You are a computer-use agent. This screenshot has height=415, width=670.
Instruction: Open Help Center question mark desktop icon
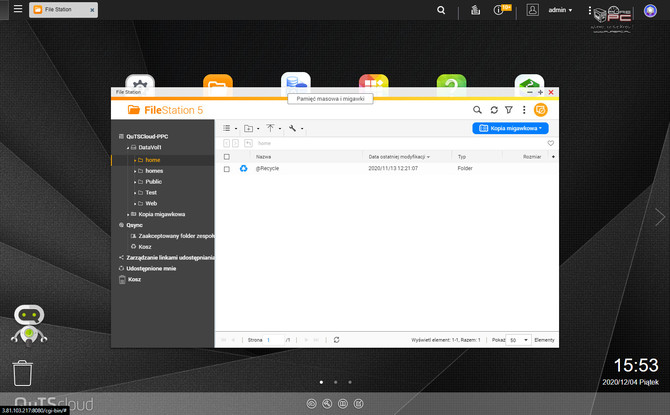tap(451, 82)
